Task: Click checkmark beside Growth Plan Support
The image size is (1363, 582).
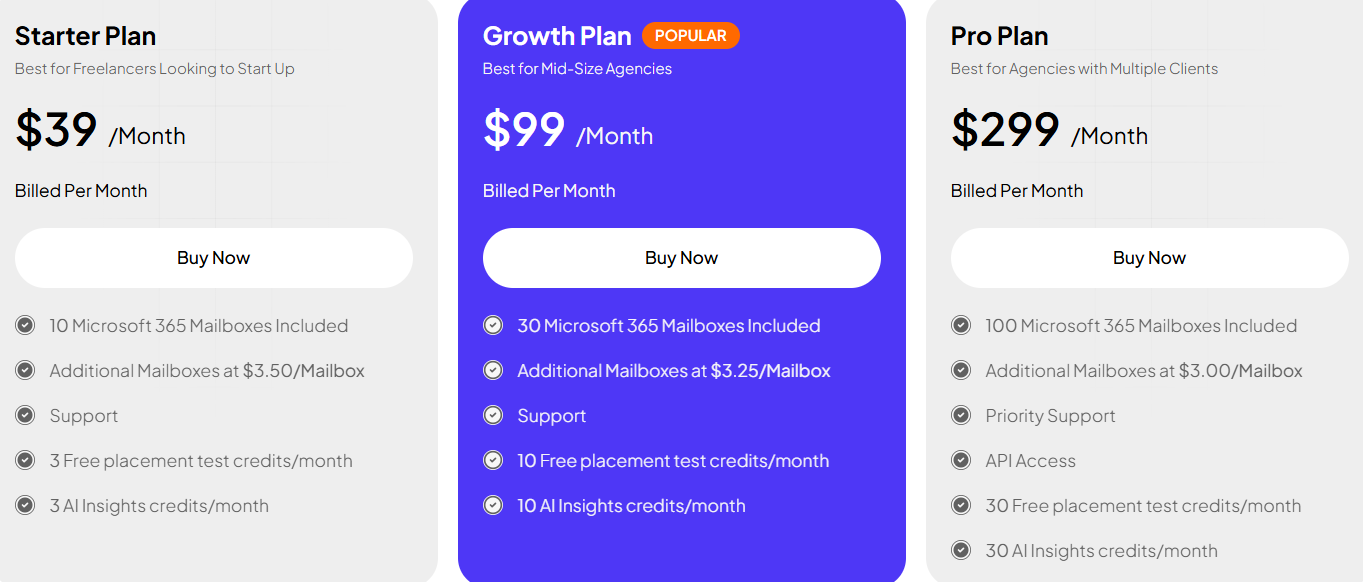Action: pyautogui.click(x=493, y=415)
